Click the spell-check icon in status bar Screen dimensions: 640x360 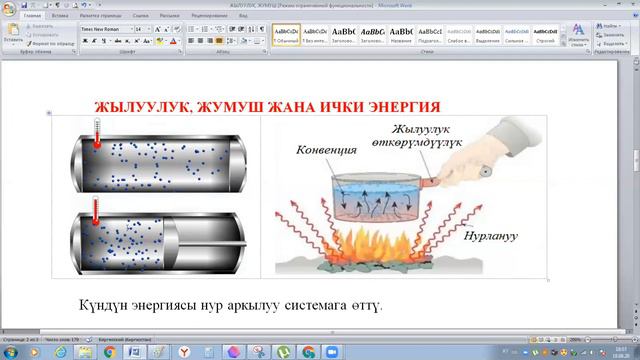(89, 340)
